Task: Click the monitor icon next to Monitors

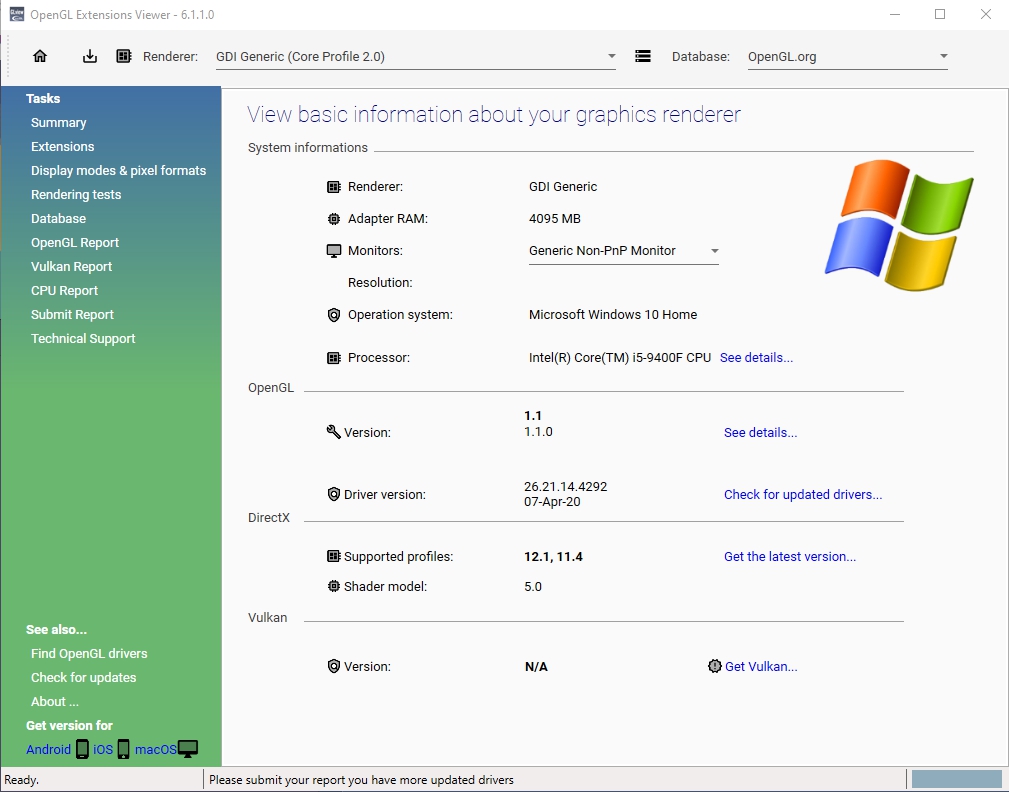Action: [x=333, y=251]
